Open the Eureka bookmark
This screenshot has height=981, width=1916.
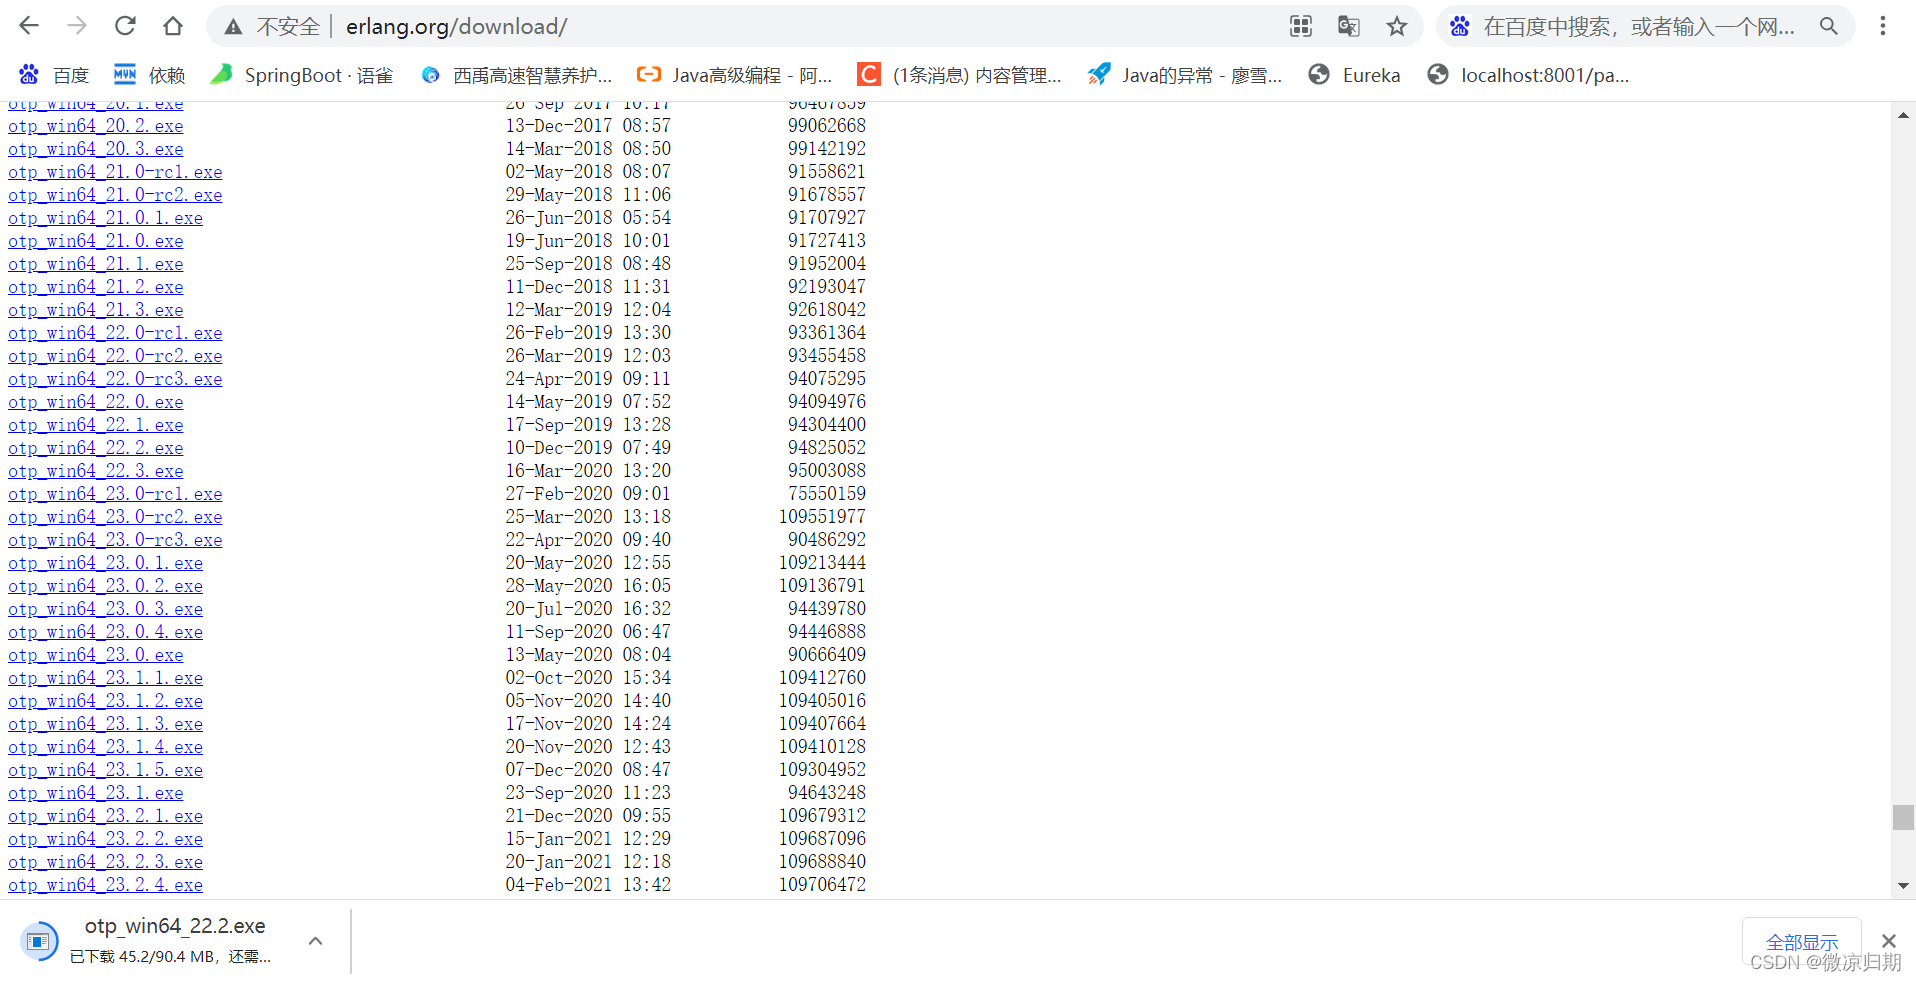(x=1355, y=75)
